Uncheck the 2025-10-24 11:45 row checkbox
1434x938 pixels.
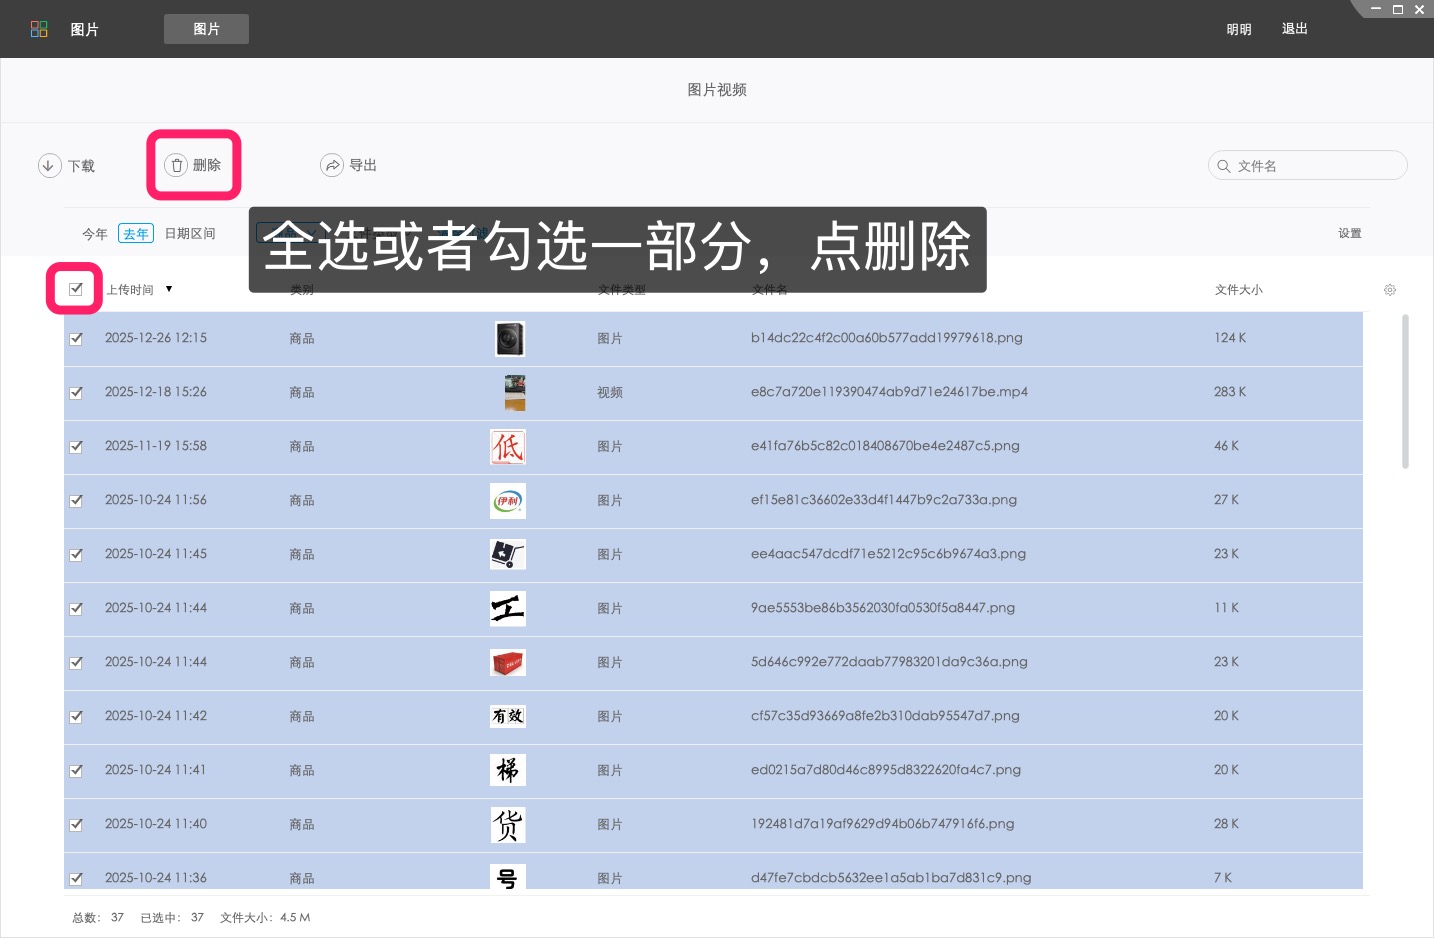pos(76,555)
